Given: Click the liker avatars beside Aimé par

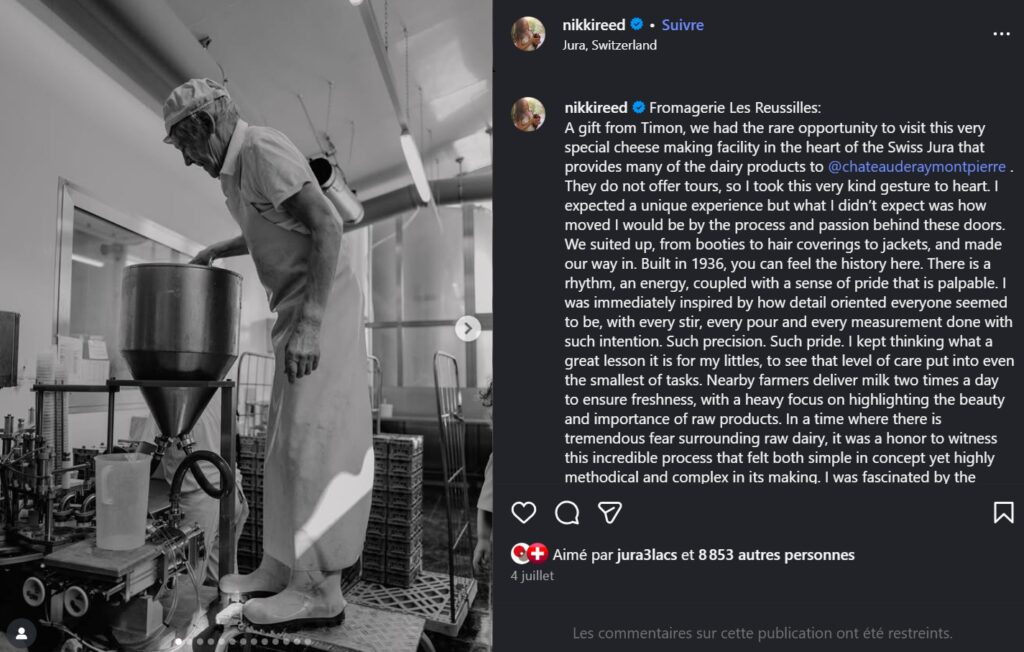Looking at the screenshot, I should pyautogui.click(x=529, y=554).
